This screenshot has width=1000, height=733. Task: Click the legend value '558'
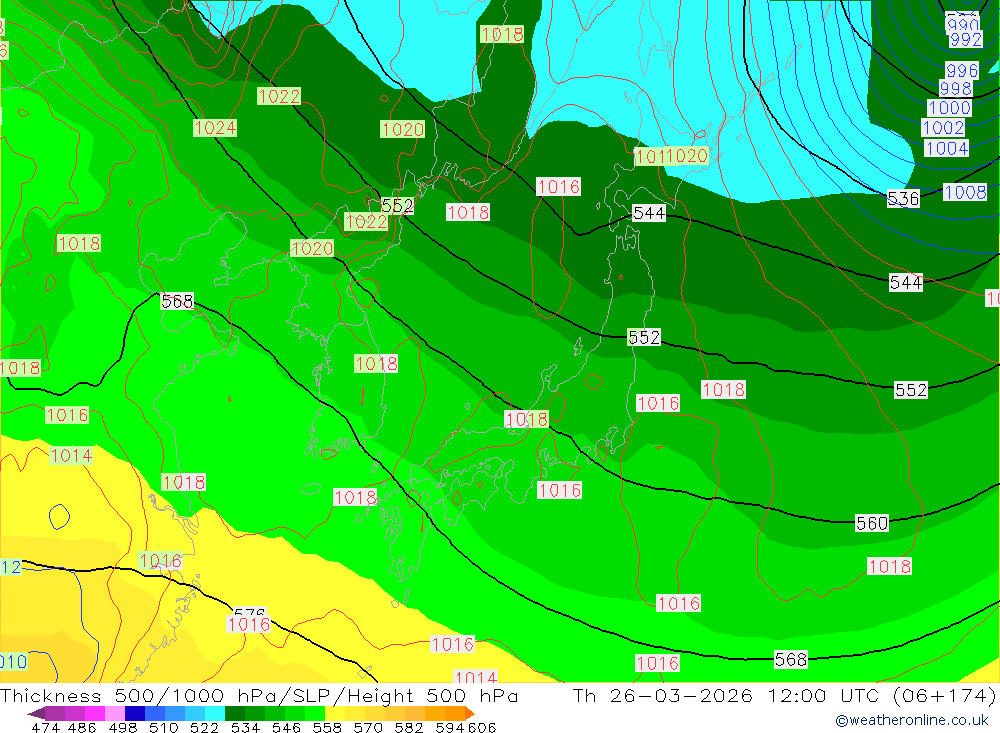327,727
